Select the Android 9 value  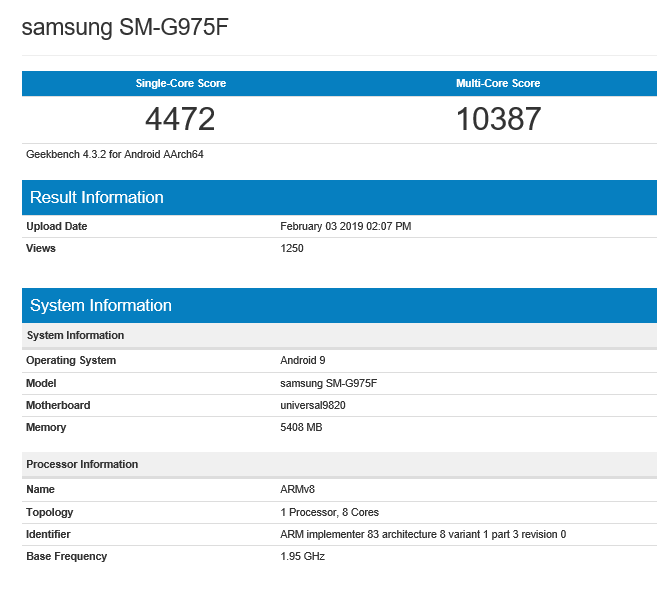[x=303, y=360]
